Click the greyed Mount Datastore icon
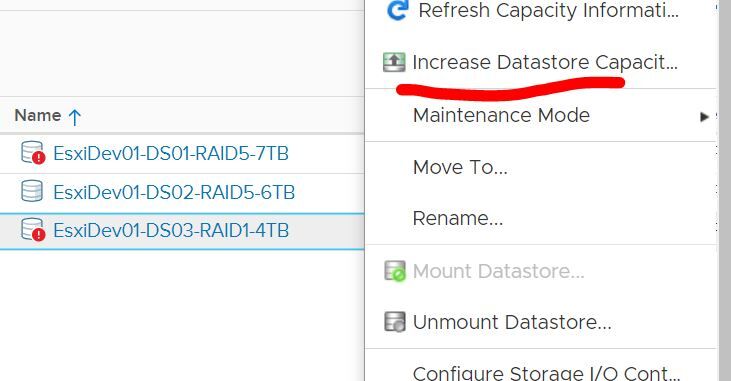731x381 pixels. pyautogui.click(x=394, y=270)
